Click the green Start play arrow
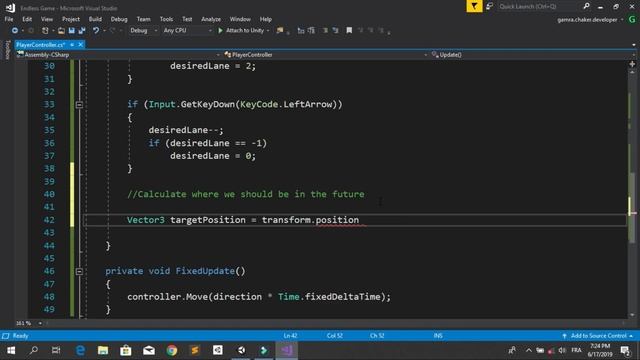The image size is (640, 360). 220,30
